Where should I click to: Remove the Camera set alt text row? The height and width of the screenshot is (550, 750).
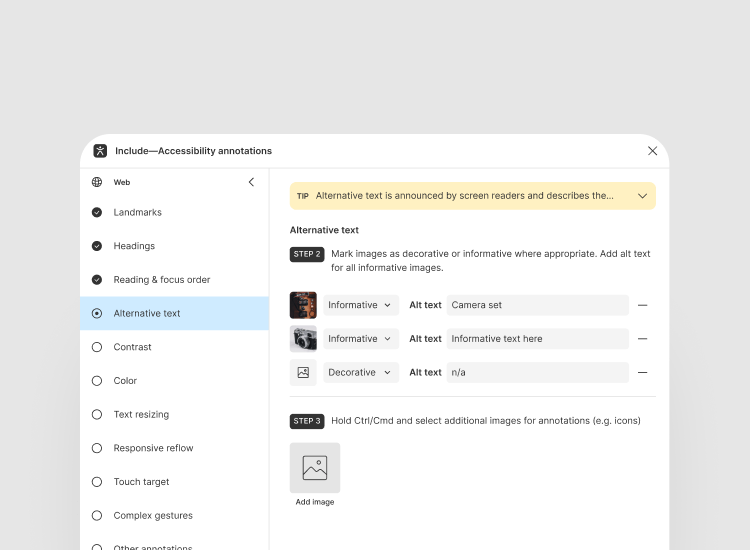point(642,305)
